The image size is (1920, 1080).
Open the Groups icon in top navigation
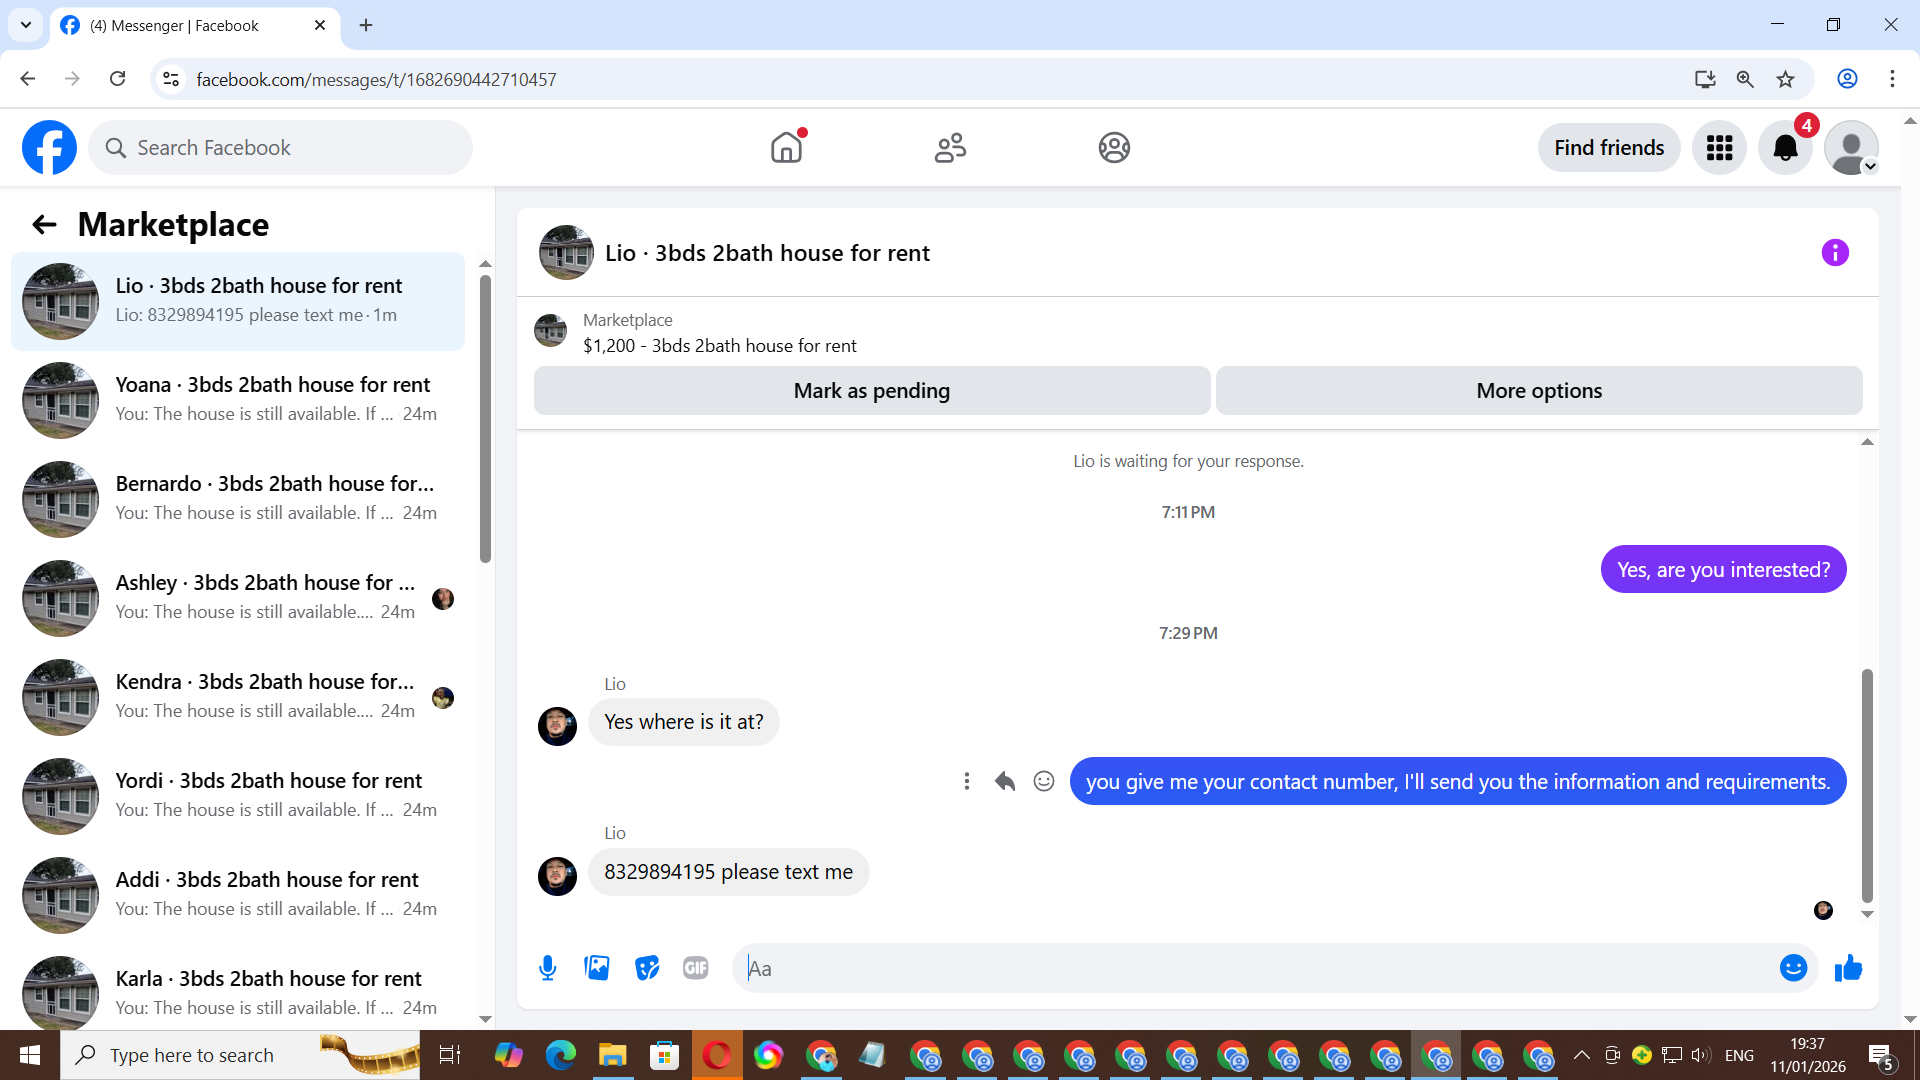click(1114, 148)
